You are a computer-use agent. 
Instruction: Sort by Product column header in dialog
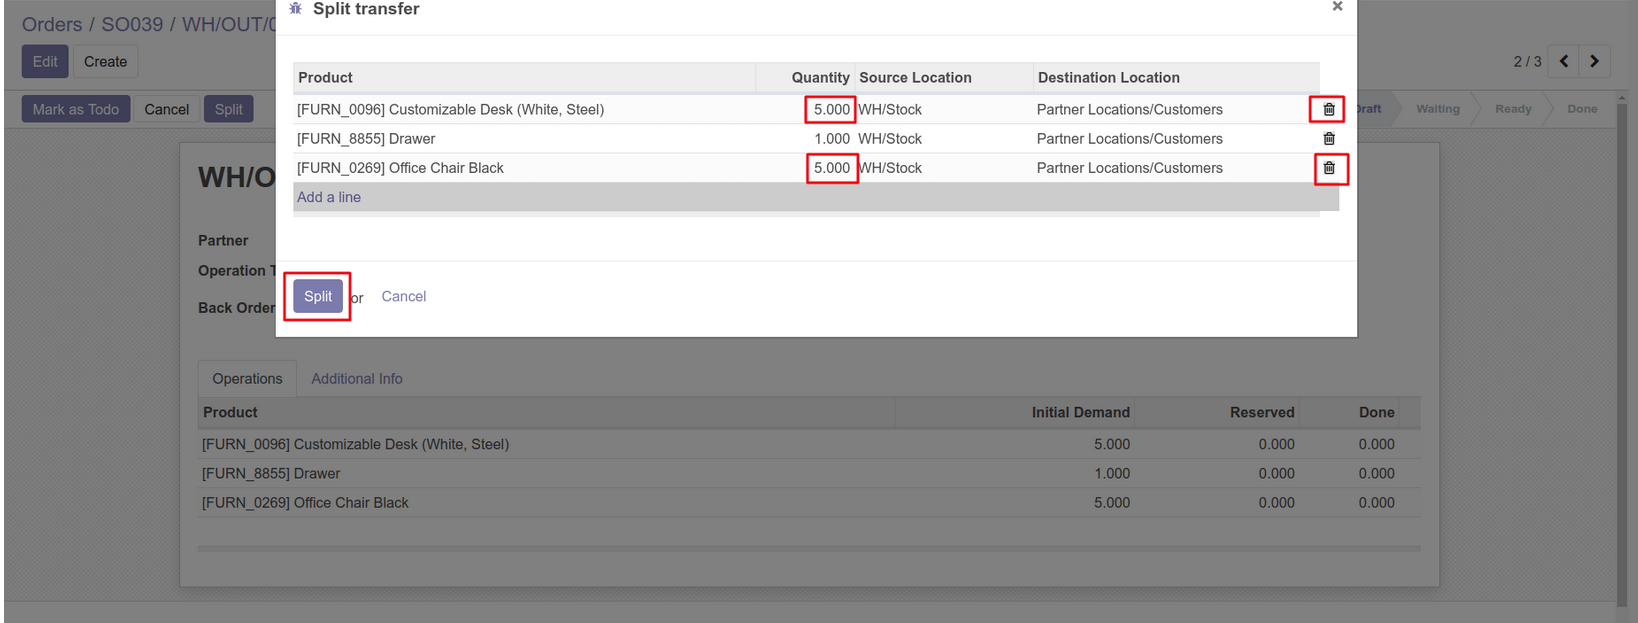click(x=325, y=78)
